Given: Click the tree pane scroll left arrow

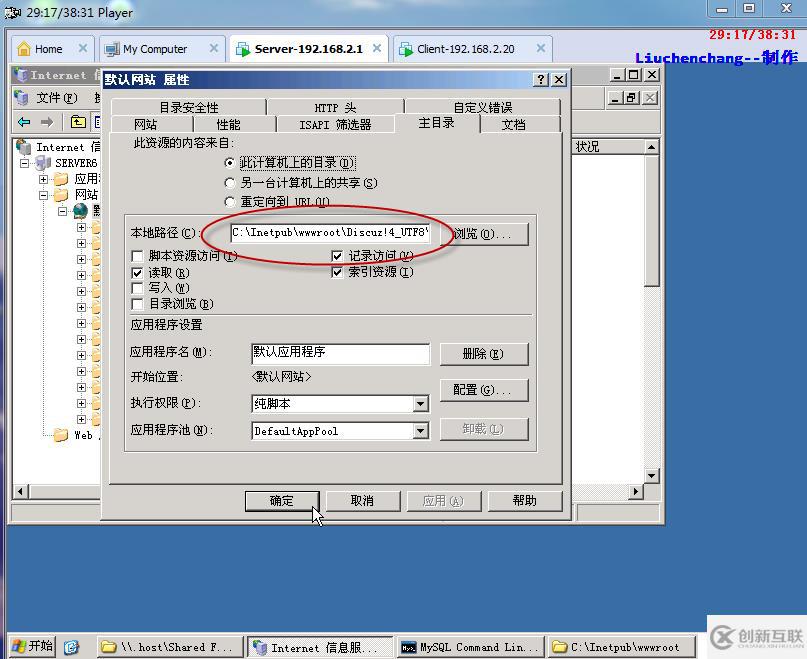Looking at the screenshot, I should [21, 492].
